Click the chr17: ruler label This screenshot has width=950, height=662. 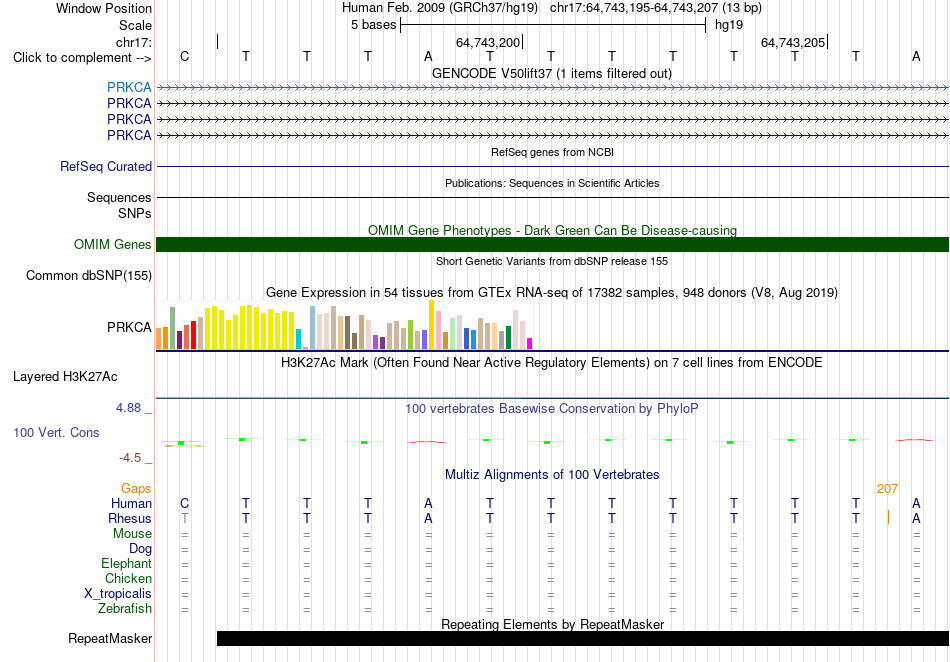click(133, 42)
